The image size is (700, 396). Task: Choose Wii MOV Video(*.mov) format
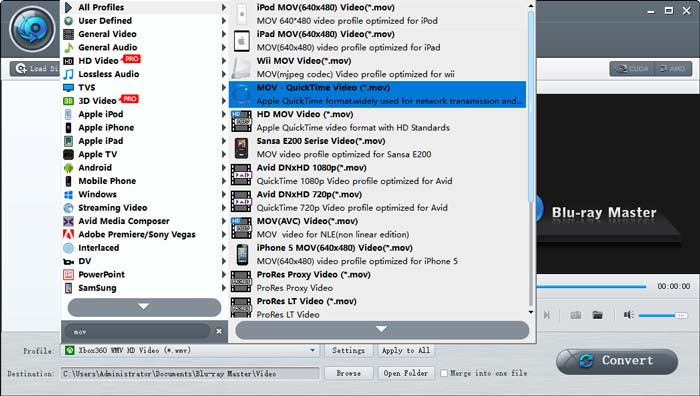tap(377, 67)
